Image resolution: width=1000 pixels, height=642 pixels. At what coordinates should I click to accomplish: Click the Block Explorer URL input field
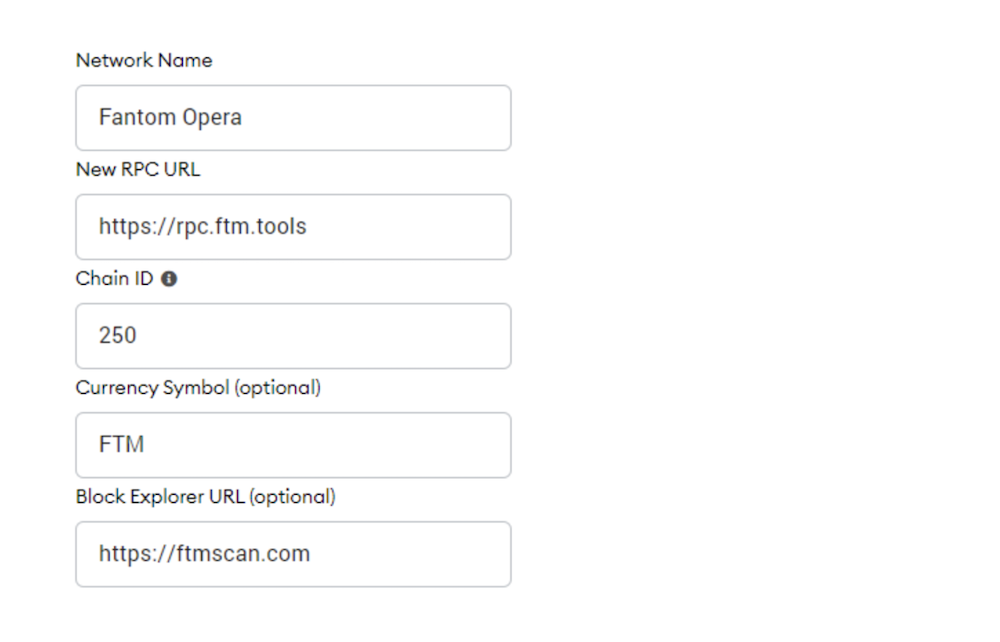coord(293,554)
